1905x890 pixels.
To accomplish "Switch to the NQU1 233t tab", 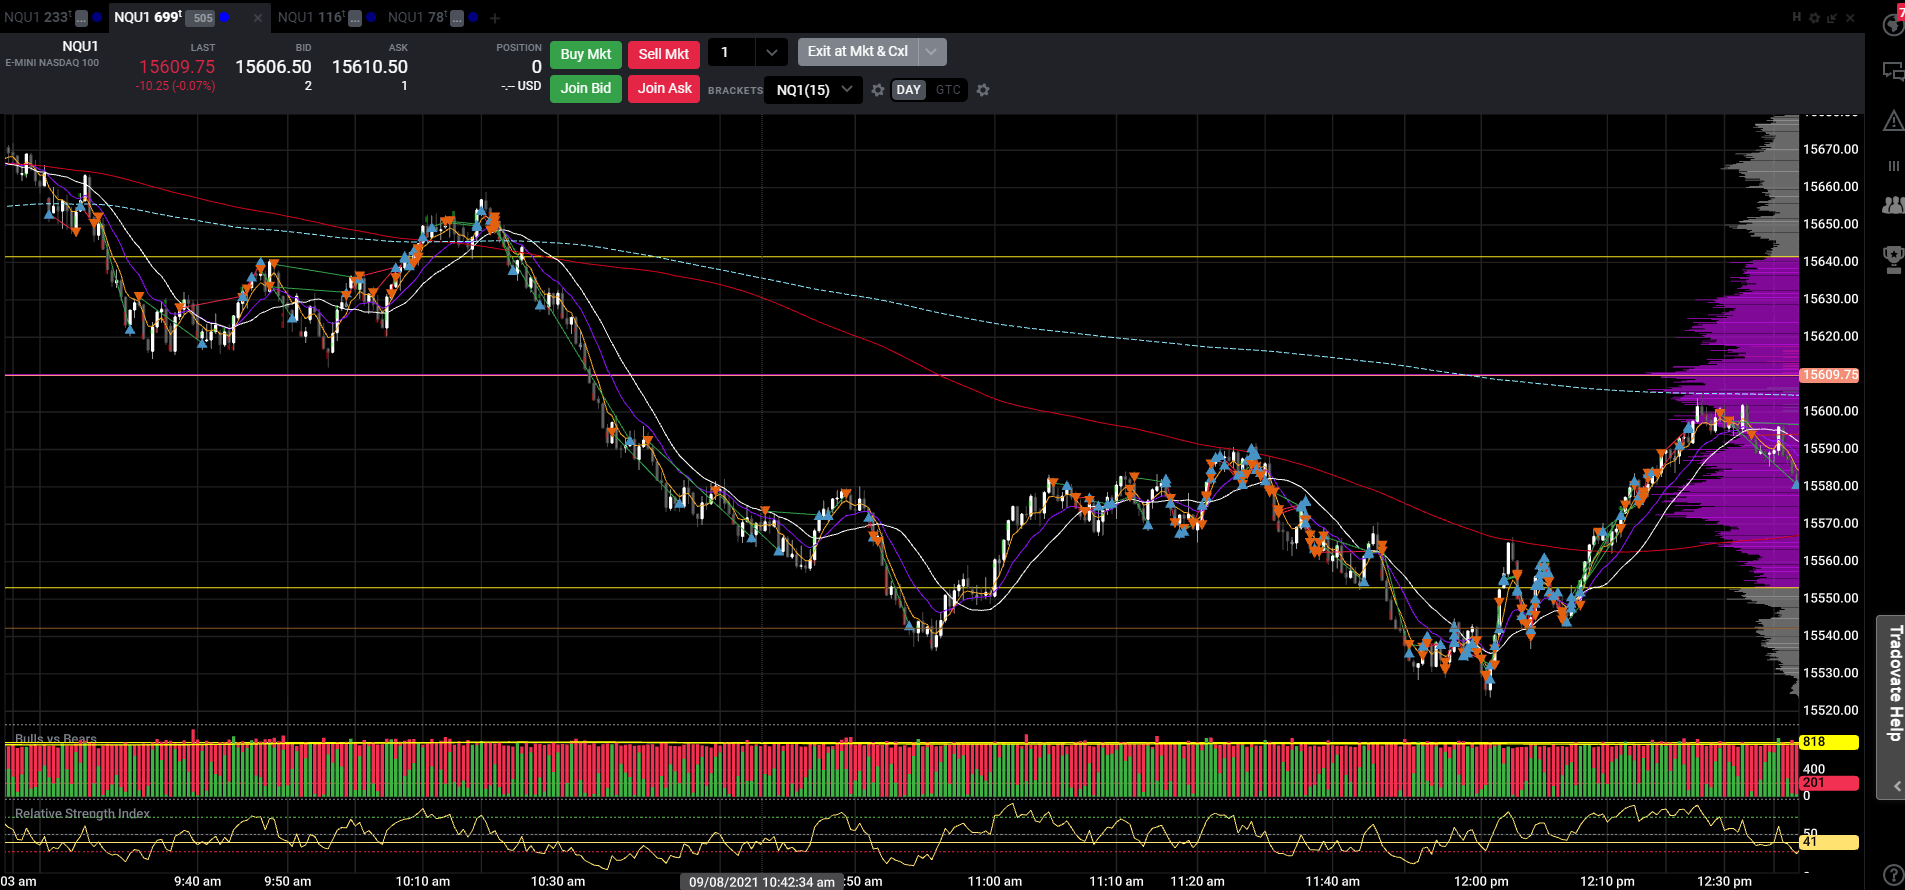I will pyautogui.click(x=38, y=17).
